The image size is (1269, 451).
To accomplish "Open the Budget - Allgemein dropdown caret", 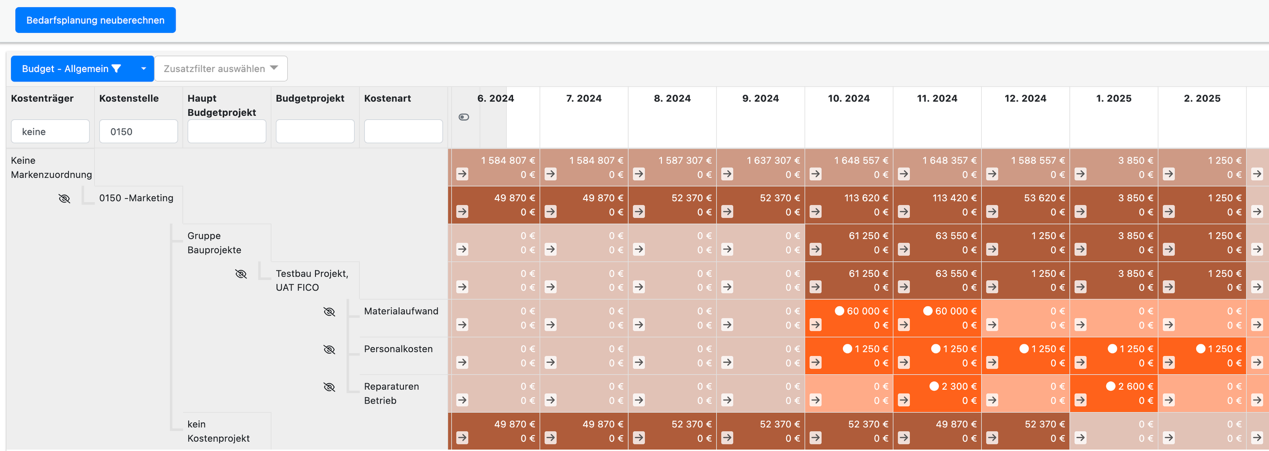I will 143,69.
